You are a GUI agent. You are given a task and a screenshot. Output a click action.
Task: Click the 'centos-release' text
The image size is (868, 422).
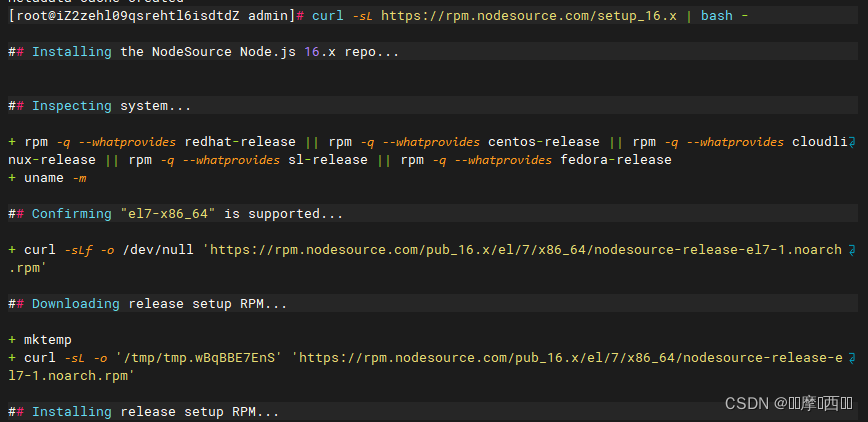[x=544, y=142]
